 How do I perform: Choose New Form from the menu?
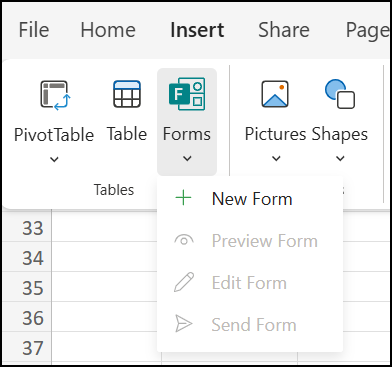coord(250,198)
